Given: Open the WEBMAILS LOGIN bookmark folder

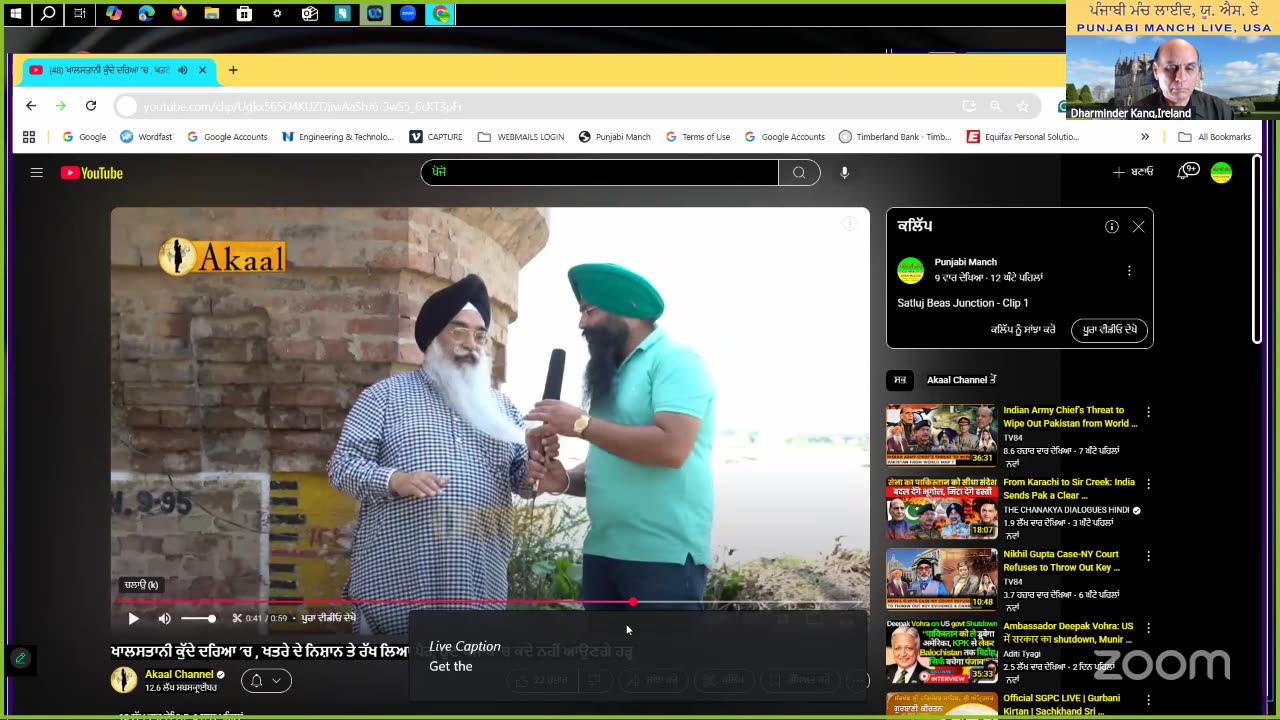Looking at the screenshot, I should 521,137.
